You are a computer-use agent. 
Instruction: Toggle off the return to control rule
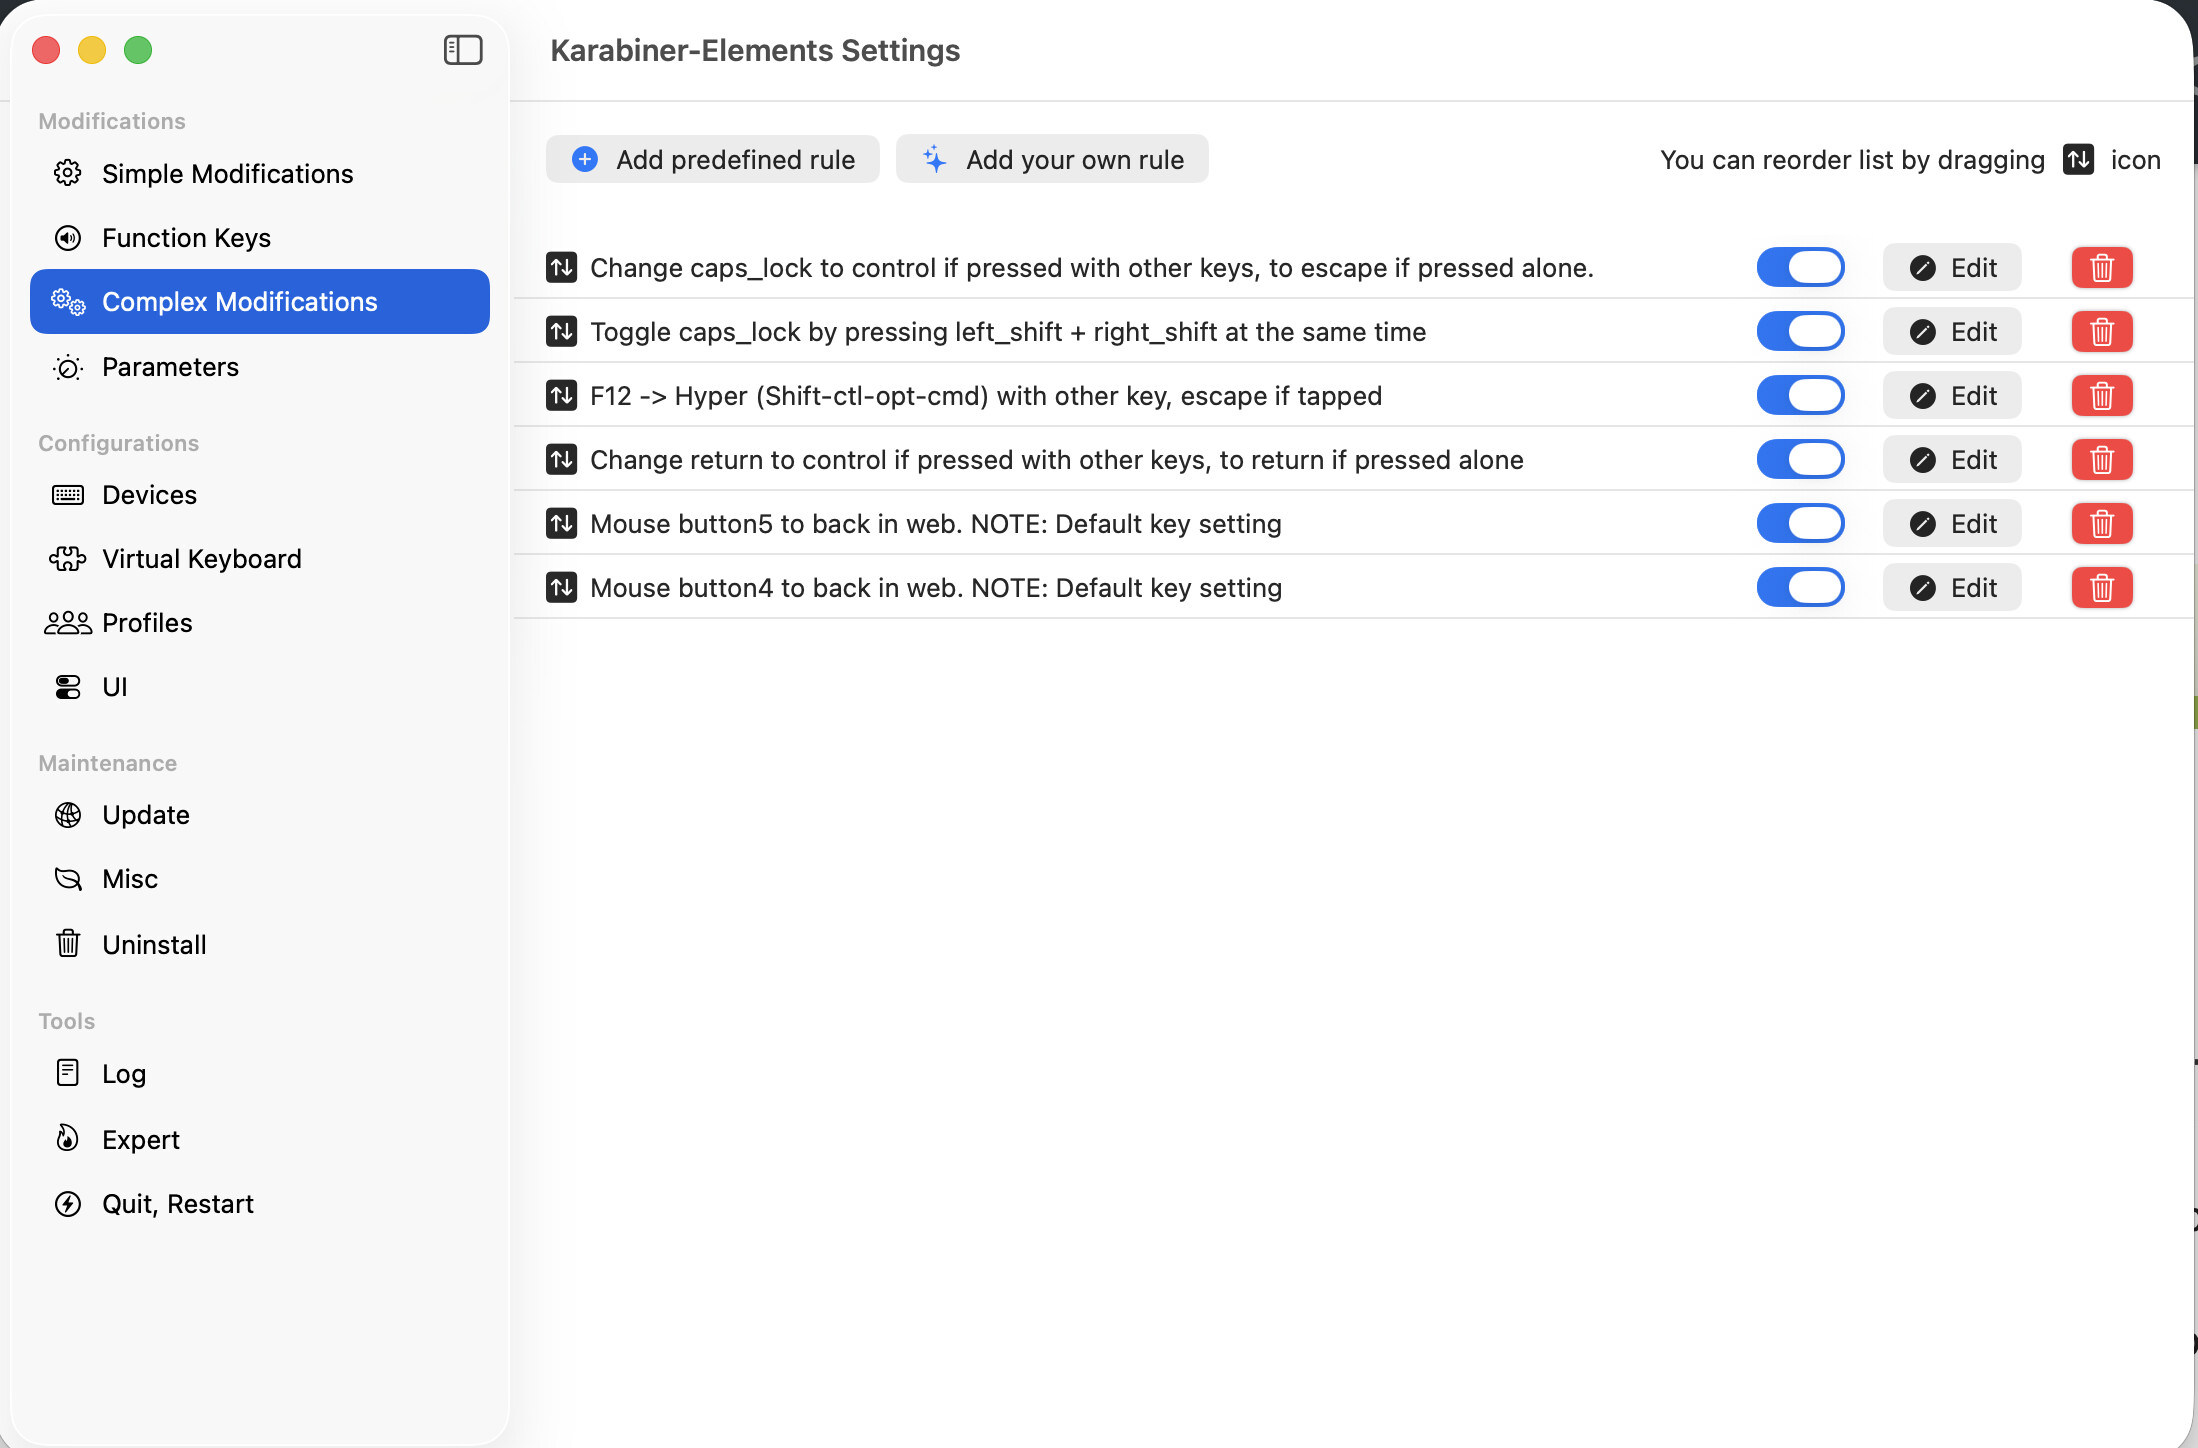pyautogui.click(x=1800, y=460)
